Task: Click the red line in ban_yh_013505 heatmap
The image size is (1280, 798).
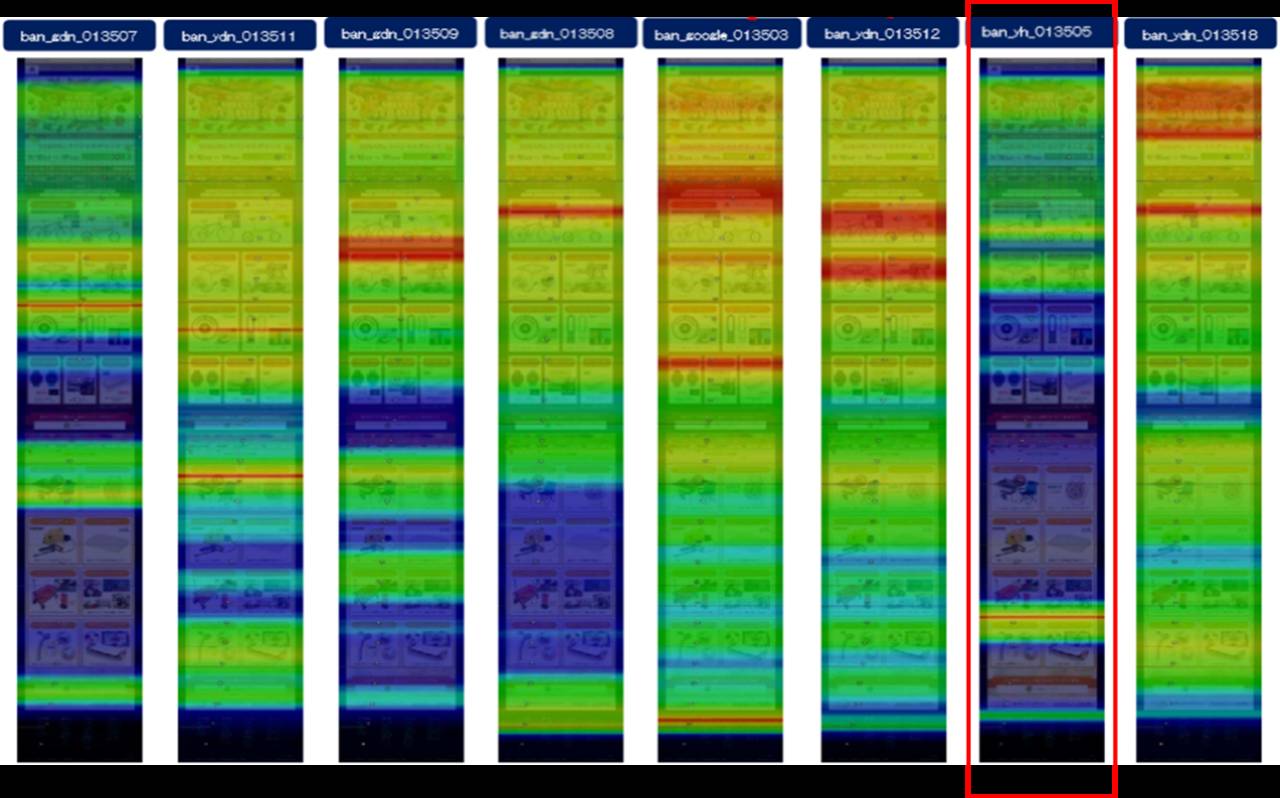Action: point(1041,617)
